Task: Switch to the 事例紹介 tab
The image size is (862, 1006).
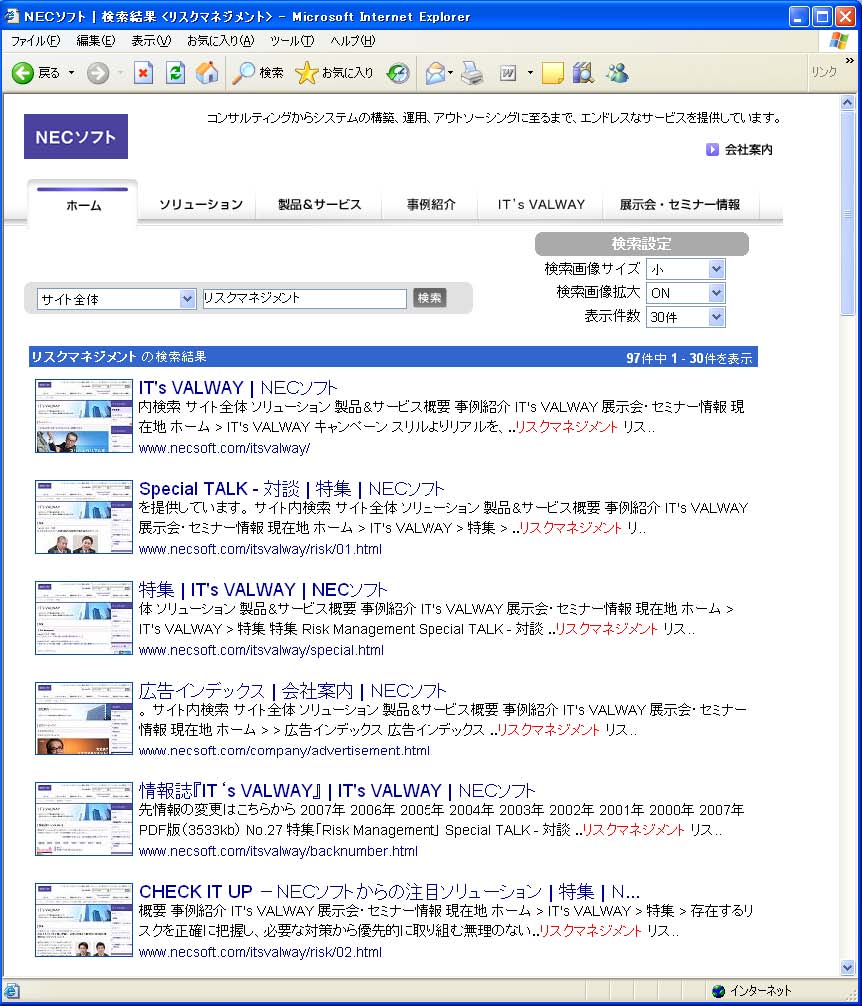Action: point(431,205)
